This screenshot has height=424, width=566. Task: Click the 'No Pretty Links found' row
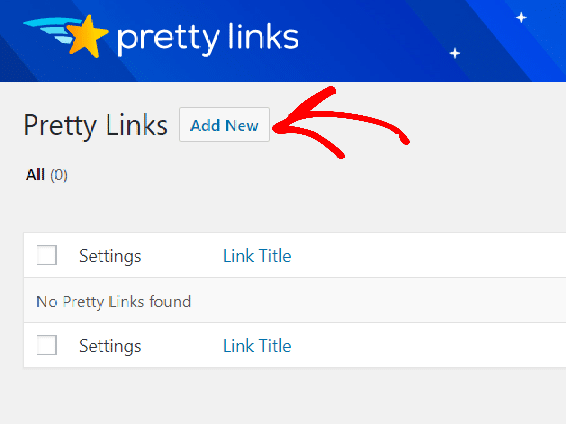coord(295,300)
